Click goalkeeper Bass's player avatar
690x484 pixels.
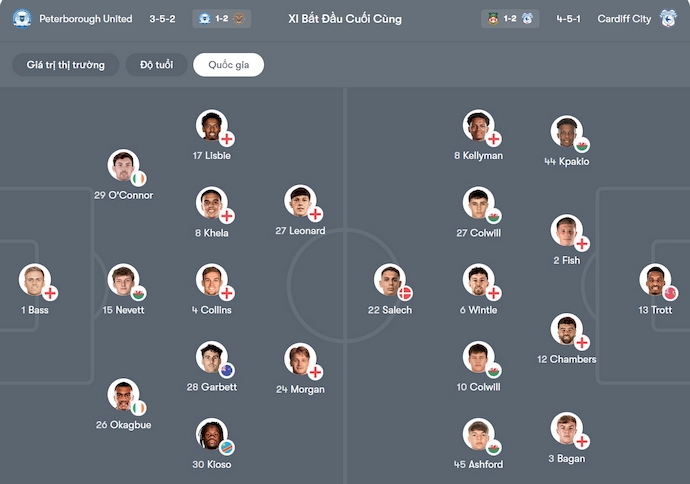[35, 279]
